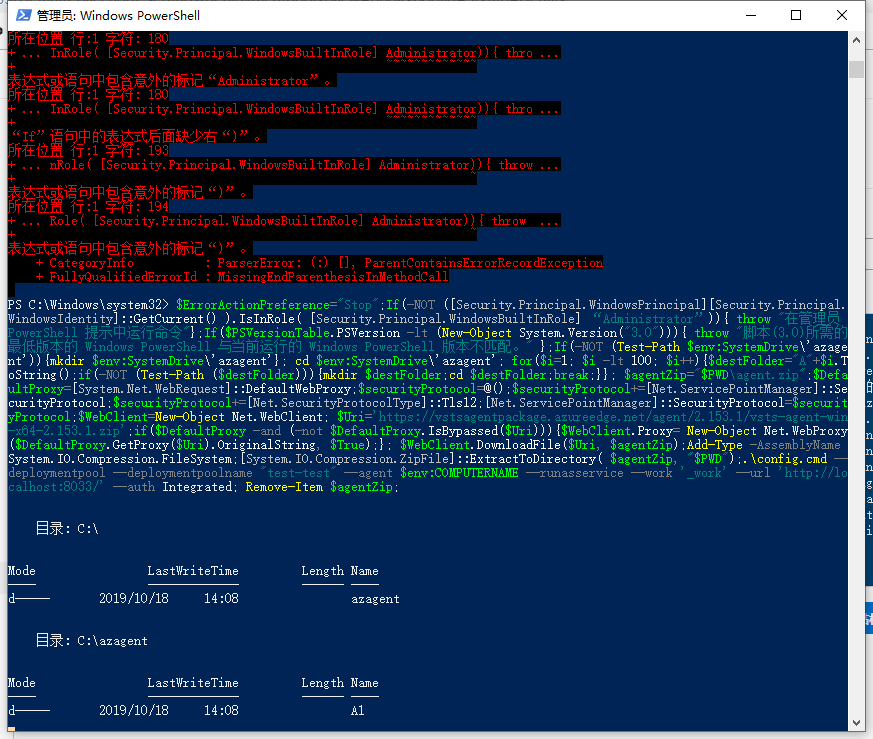
Task: Click the "LastWriteTime" header under 目录: C:\azagent
Action: 193,683
